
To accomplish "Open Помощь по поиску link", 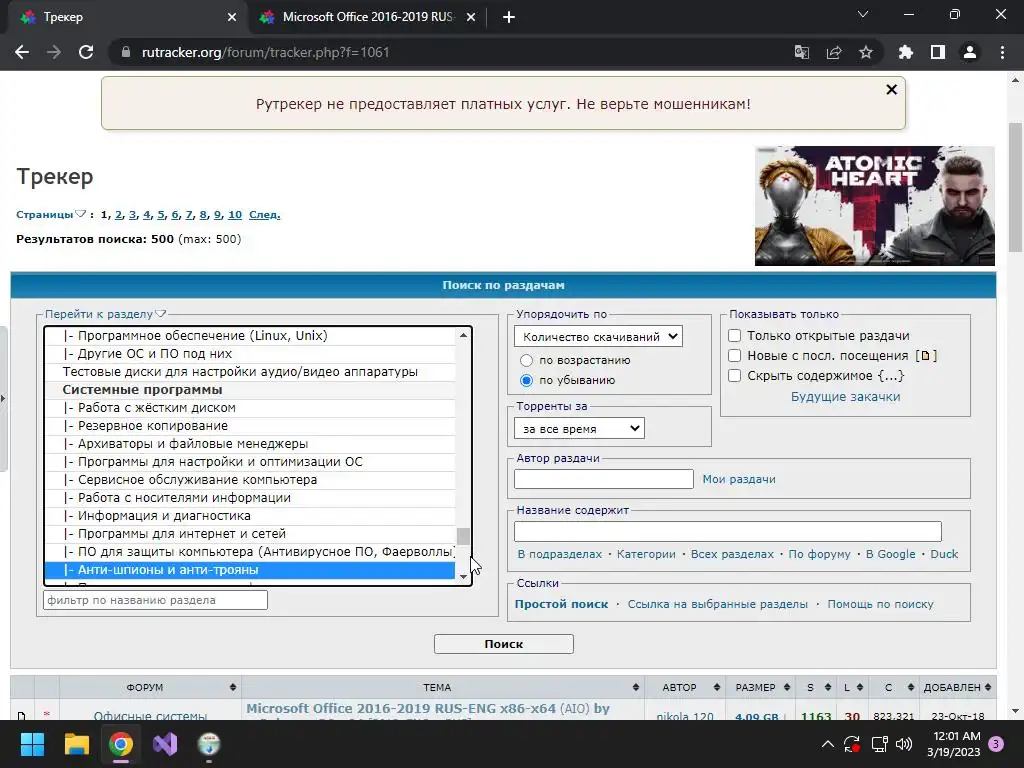I will 880,604.
